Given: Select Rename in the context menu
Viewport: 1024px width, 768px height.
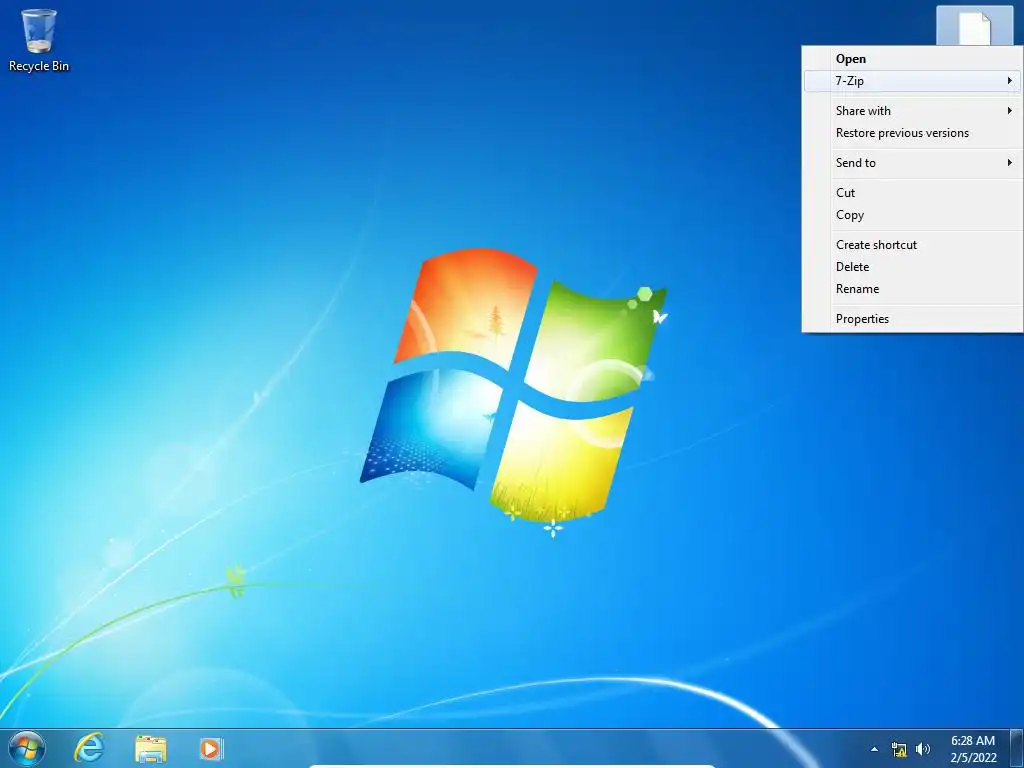Looking at the screenshot, I should (913, 289).
